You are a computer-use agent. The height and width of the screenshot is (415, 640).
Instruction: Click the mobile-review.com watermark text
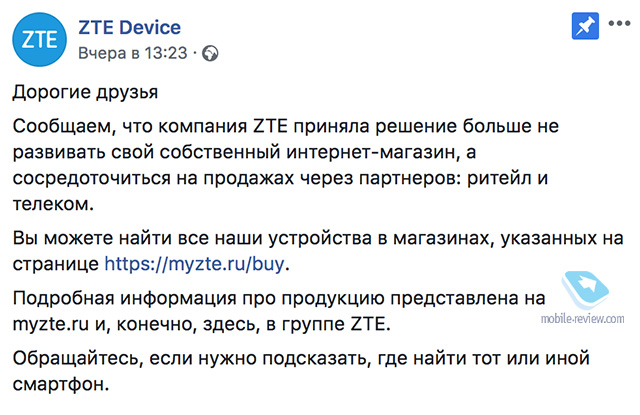pyautogui.click(x=582, y=319)
